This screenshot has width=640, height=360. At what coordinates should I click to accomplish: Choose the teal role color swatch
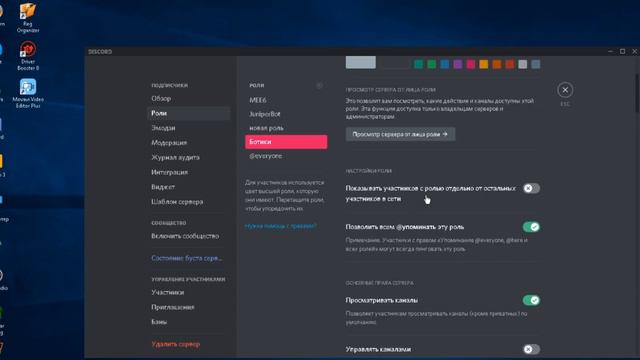click(x=418, y=64)
